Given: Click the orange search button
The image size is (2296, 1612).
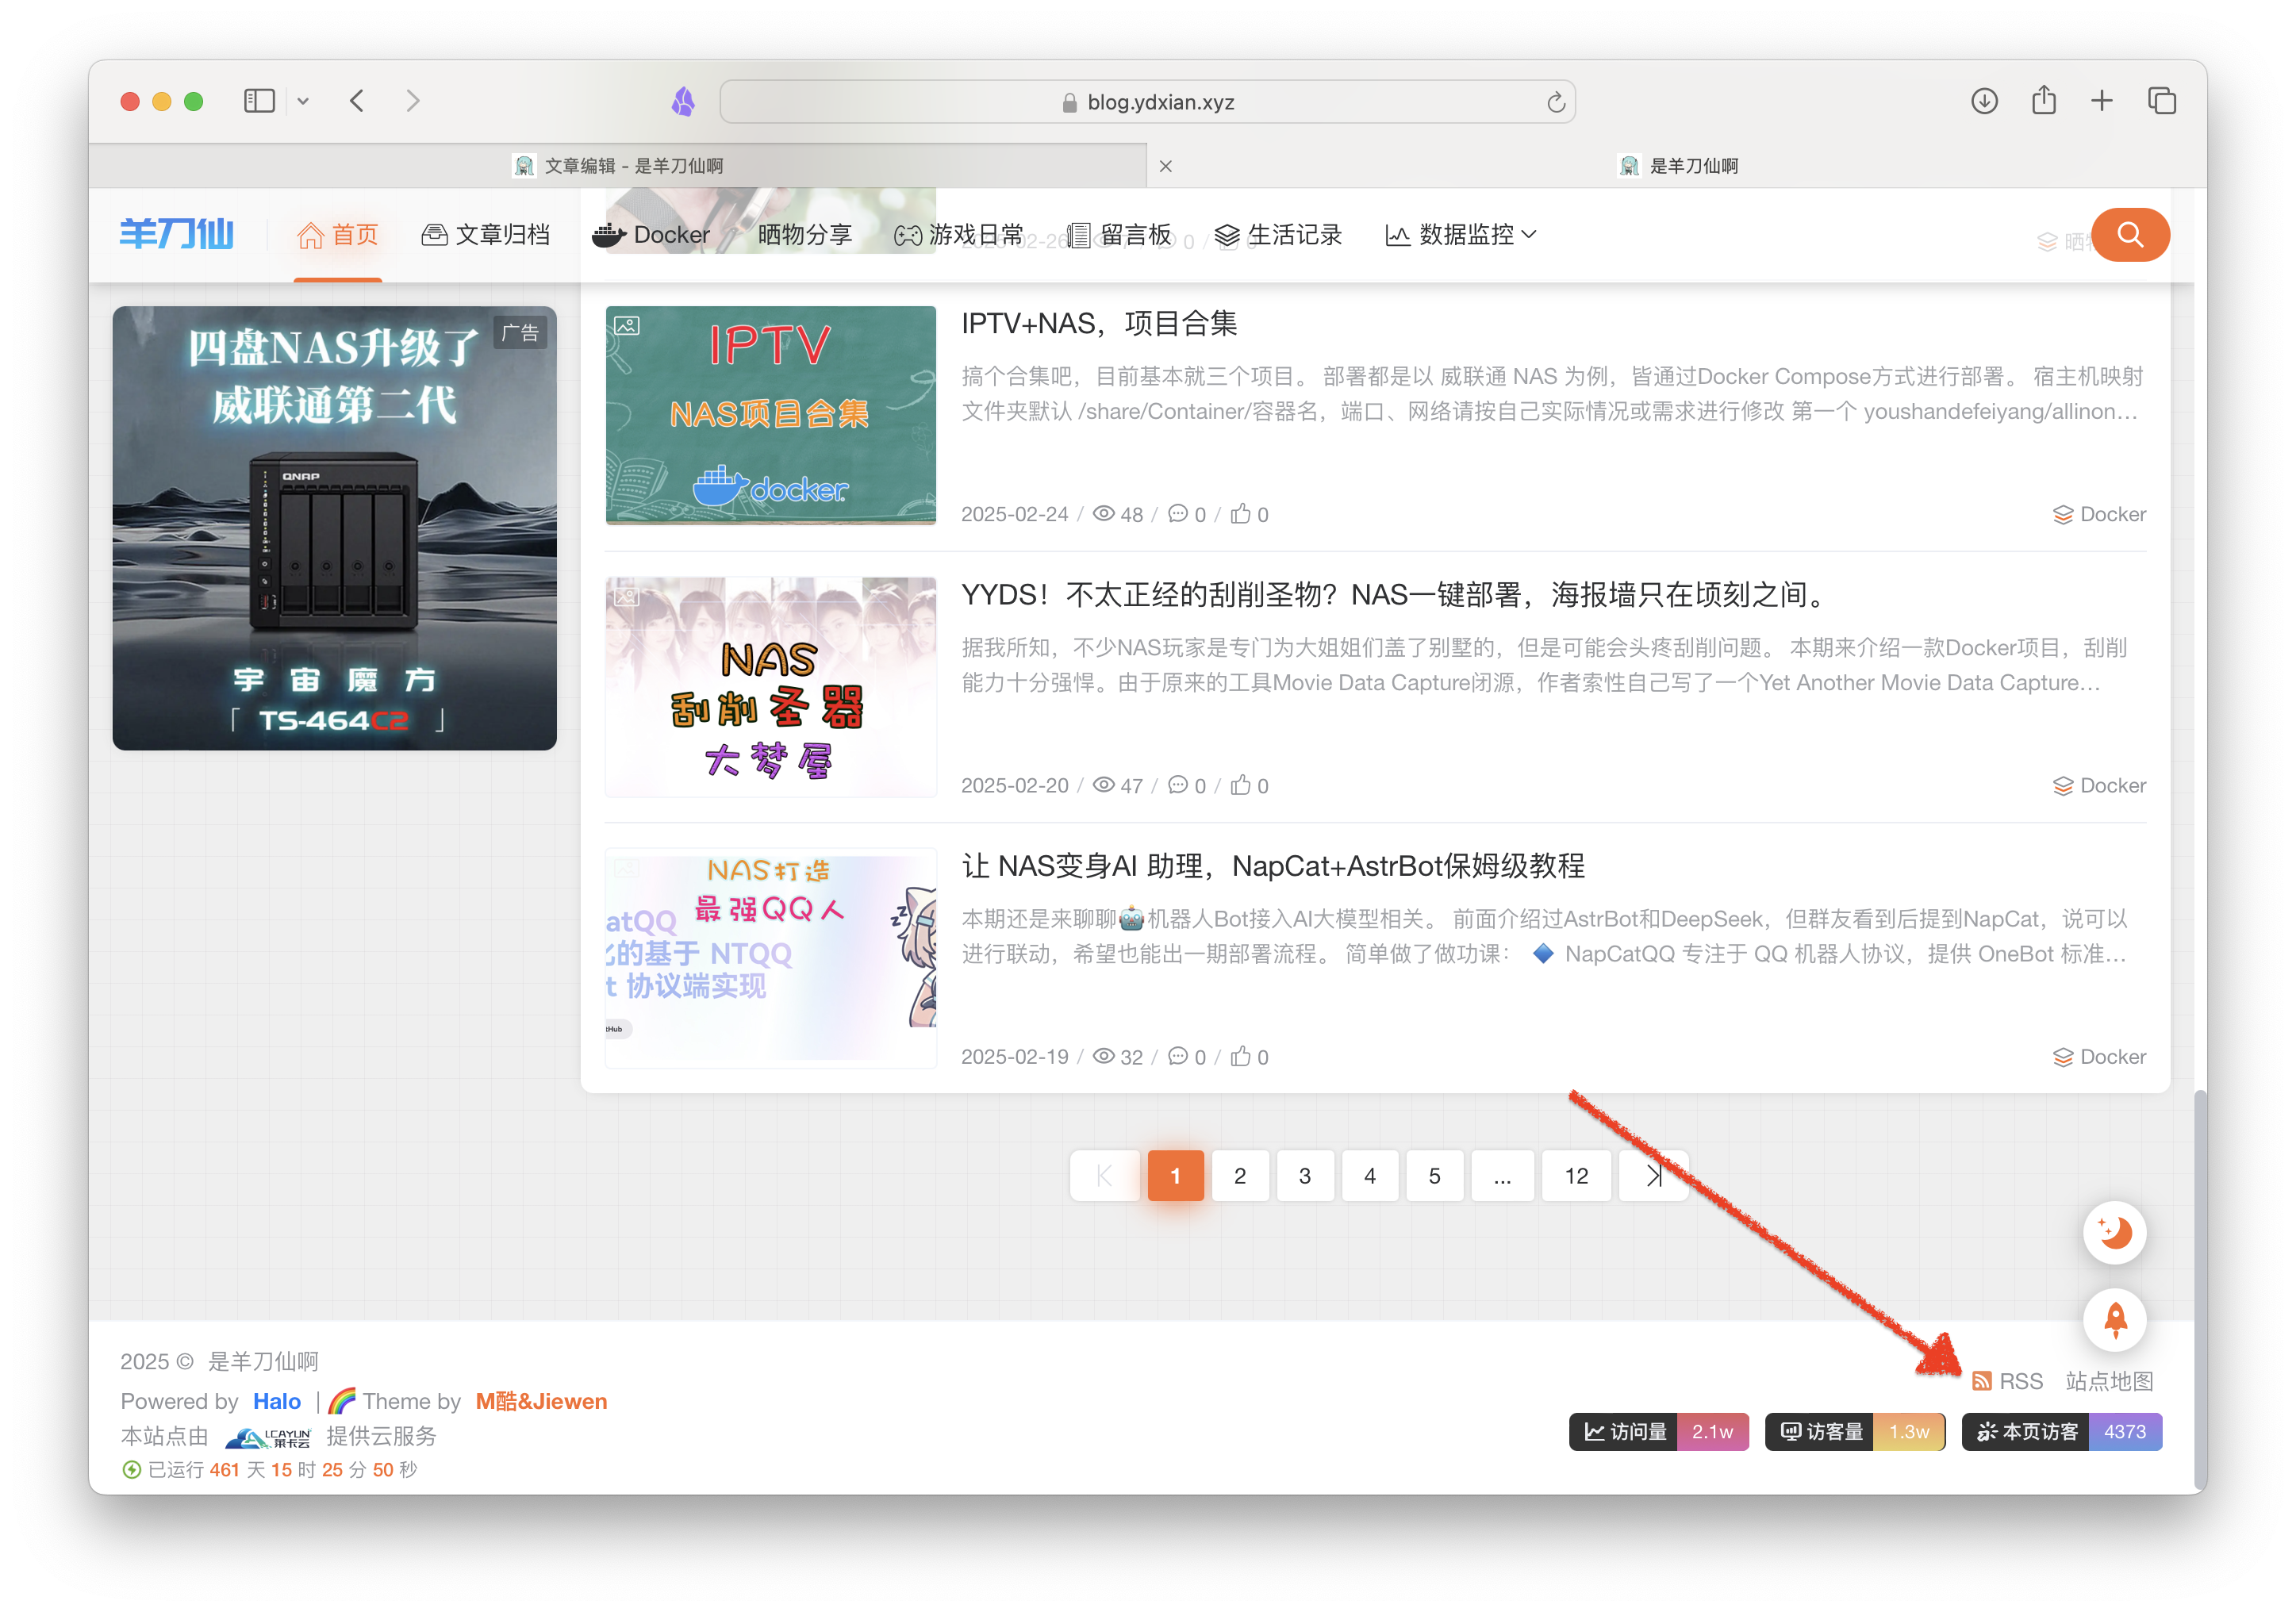Looking at the screenshot, I should [2130, 235].
